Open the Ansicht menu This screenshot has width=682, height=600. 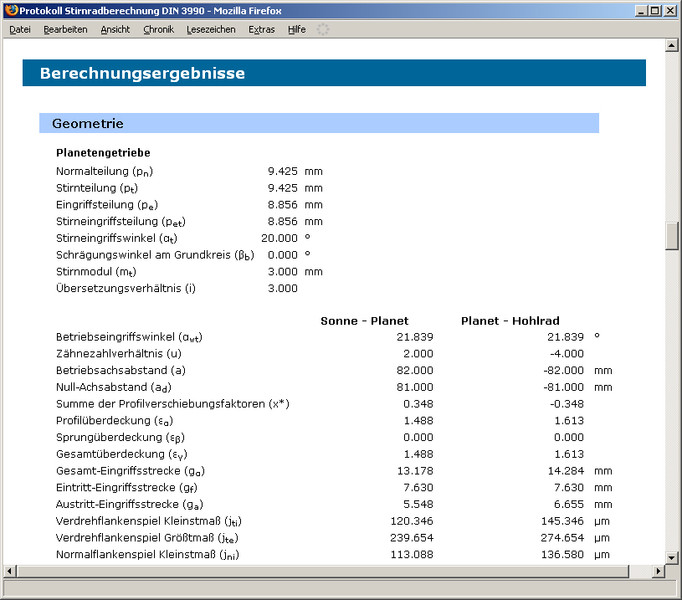[115, 29]
